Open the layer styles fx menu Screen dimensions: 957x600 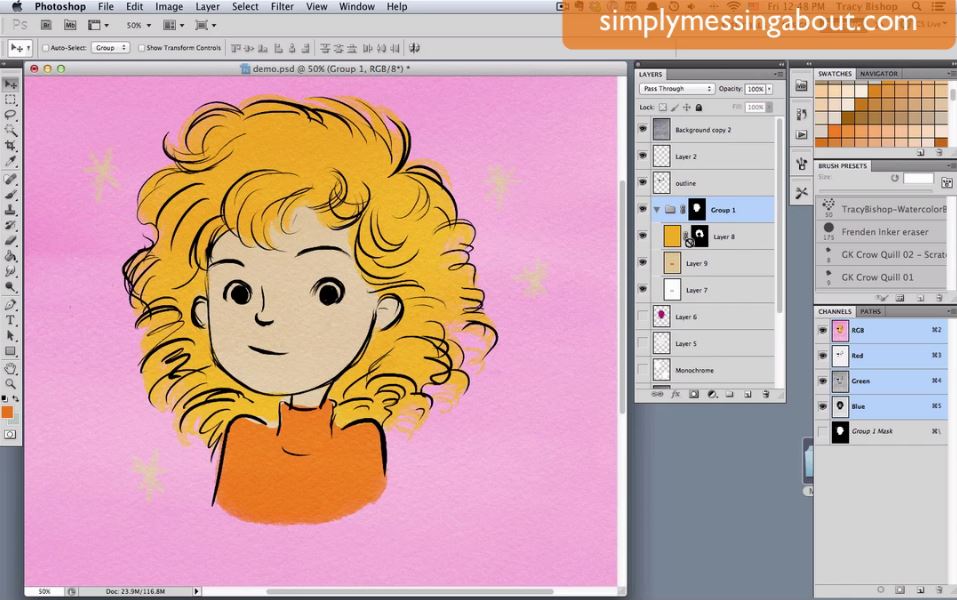tap(675, 394)
